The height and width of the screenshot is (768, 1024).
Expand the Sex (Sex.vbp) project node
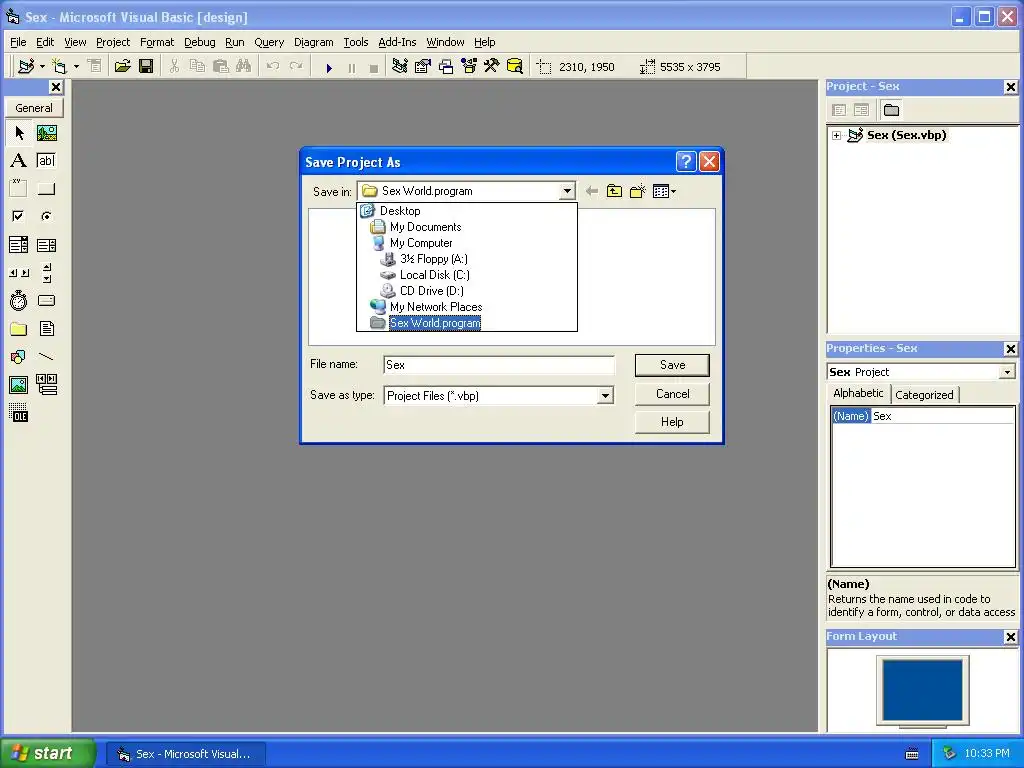pos(837,135)
